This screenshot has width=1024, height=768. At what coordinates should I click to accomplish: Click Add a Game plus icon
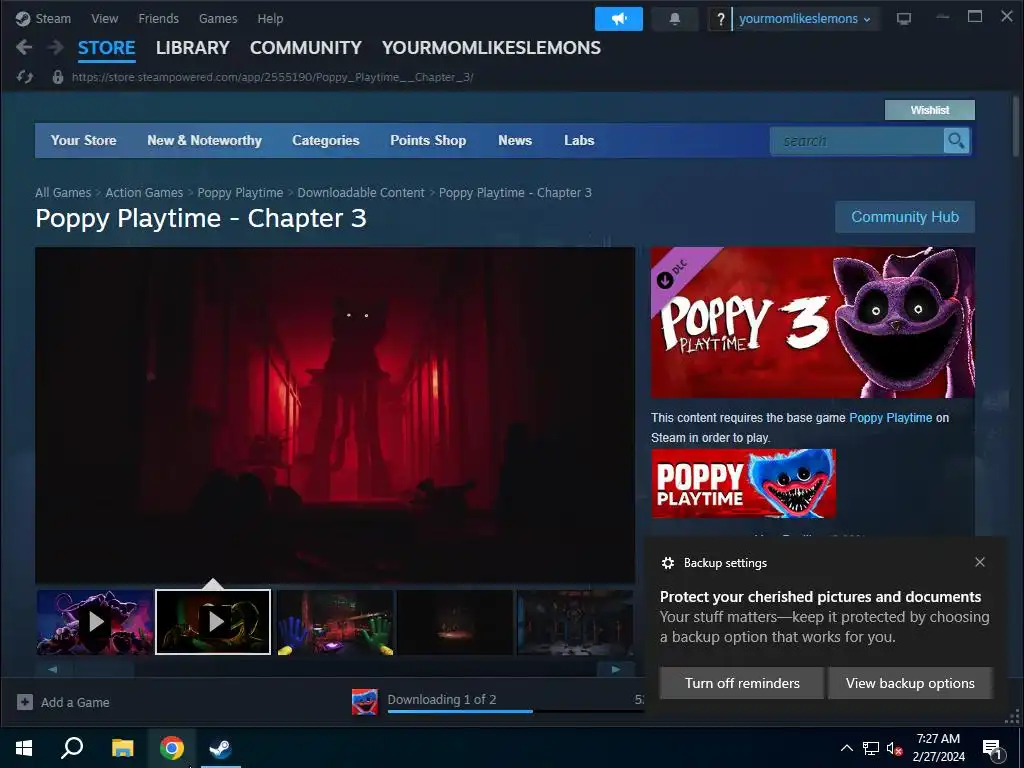25,702
